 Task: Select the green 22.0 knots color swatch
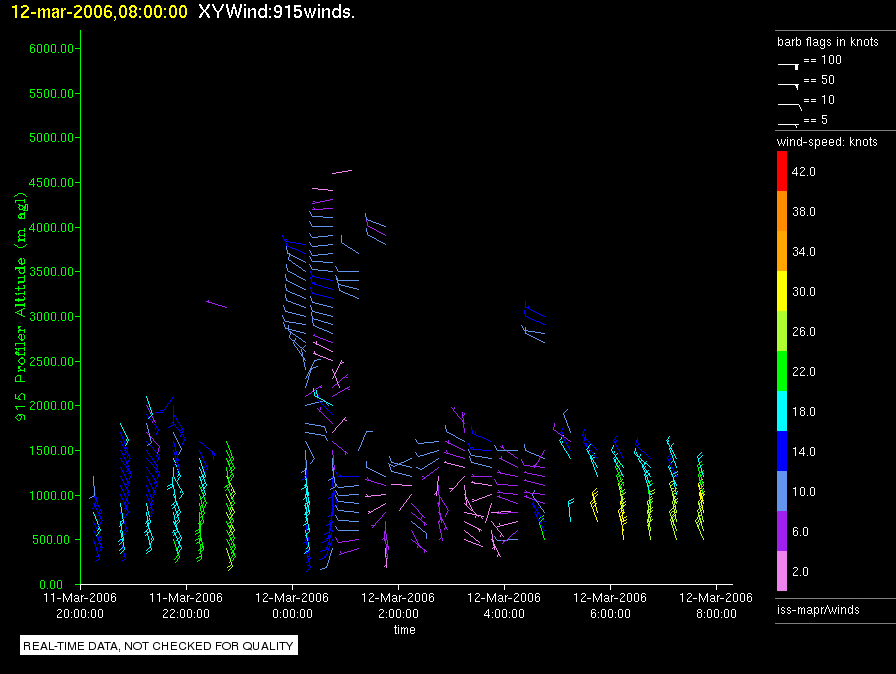tap(782, 371)
